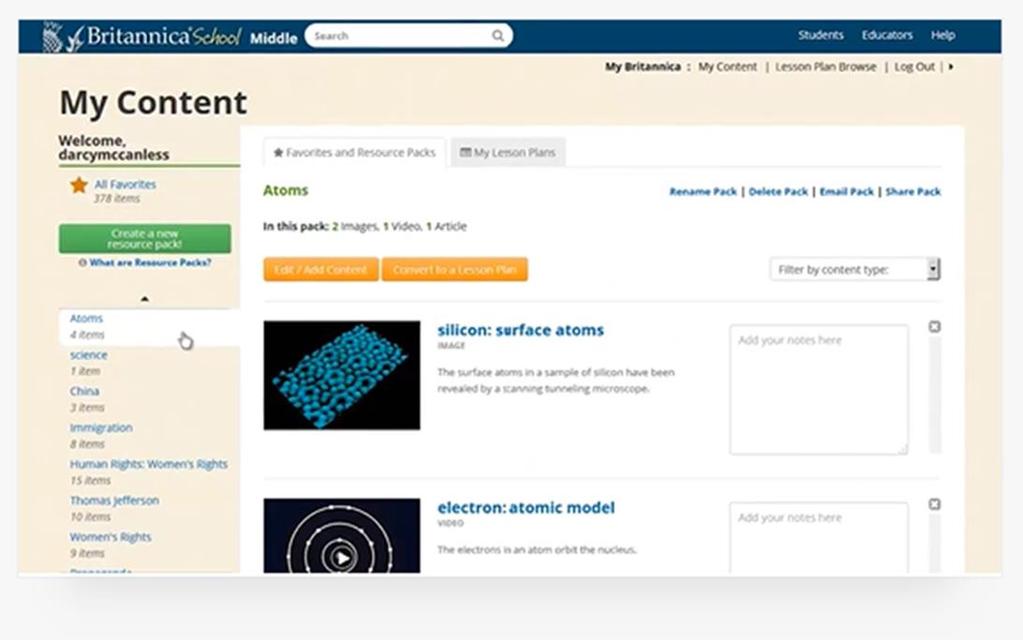
Task: Click the Edit / Add Content button
Action: click(x=321, y=269)
